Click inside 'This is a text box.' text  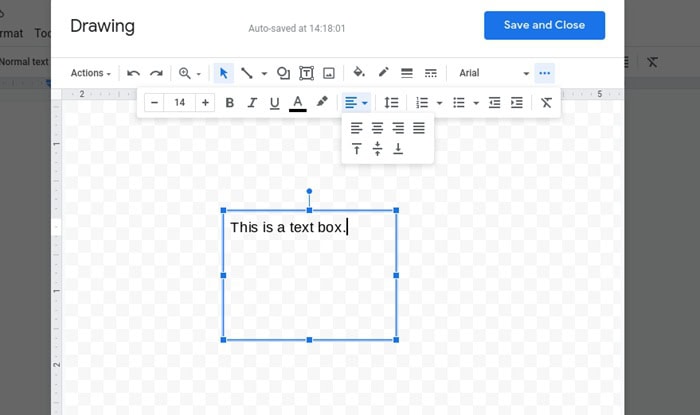click(288, 227)
